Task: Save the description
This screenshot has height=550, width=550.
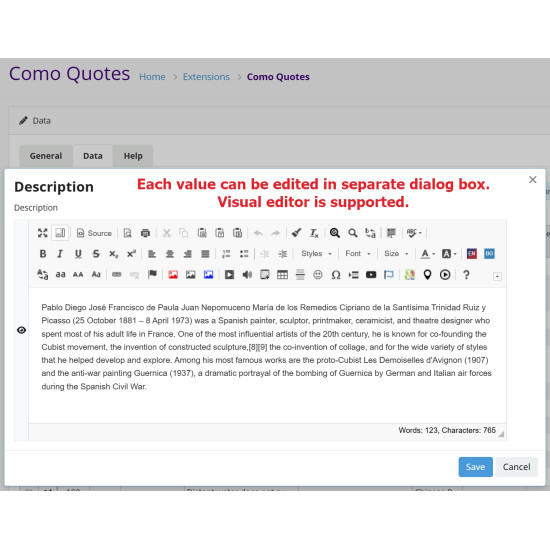Action: [475, 467]
